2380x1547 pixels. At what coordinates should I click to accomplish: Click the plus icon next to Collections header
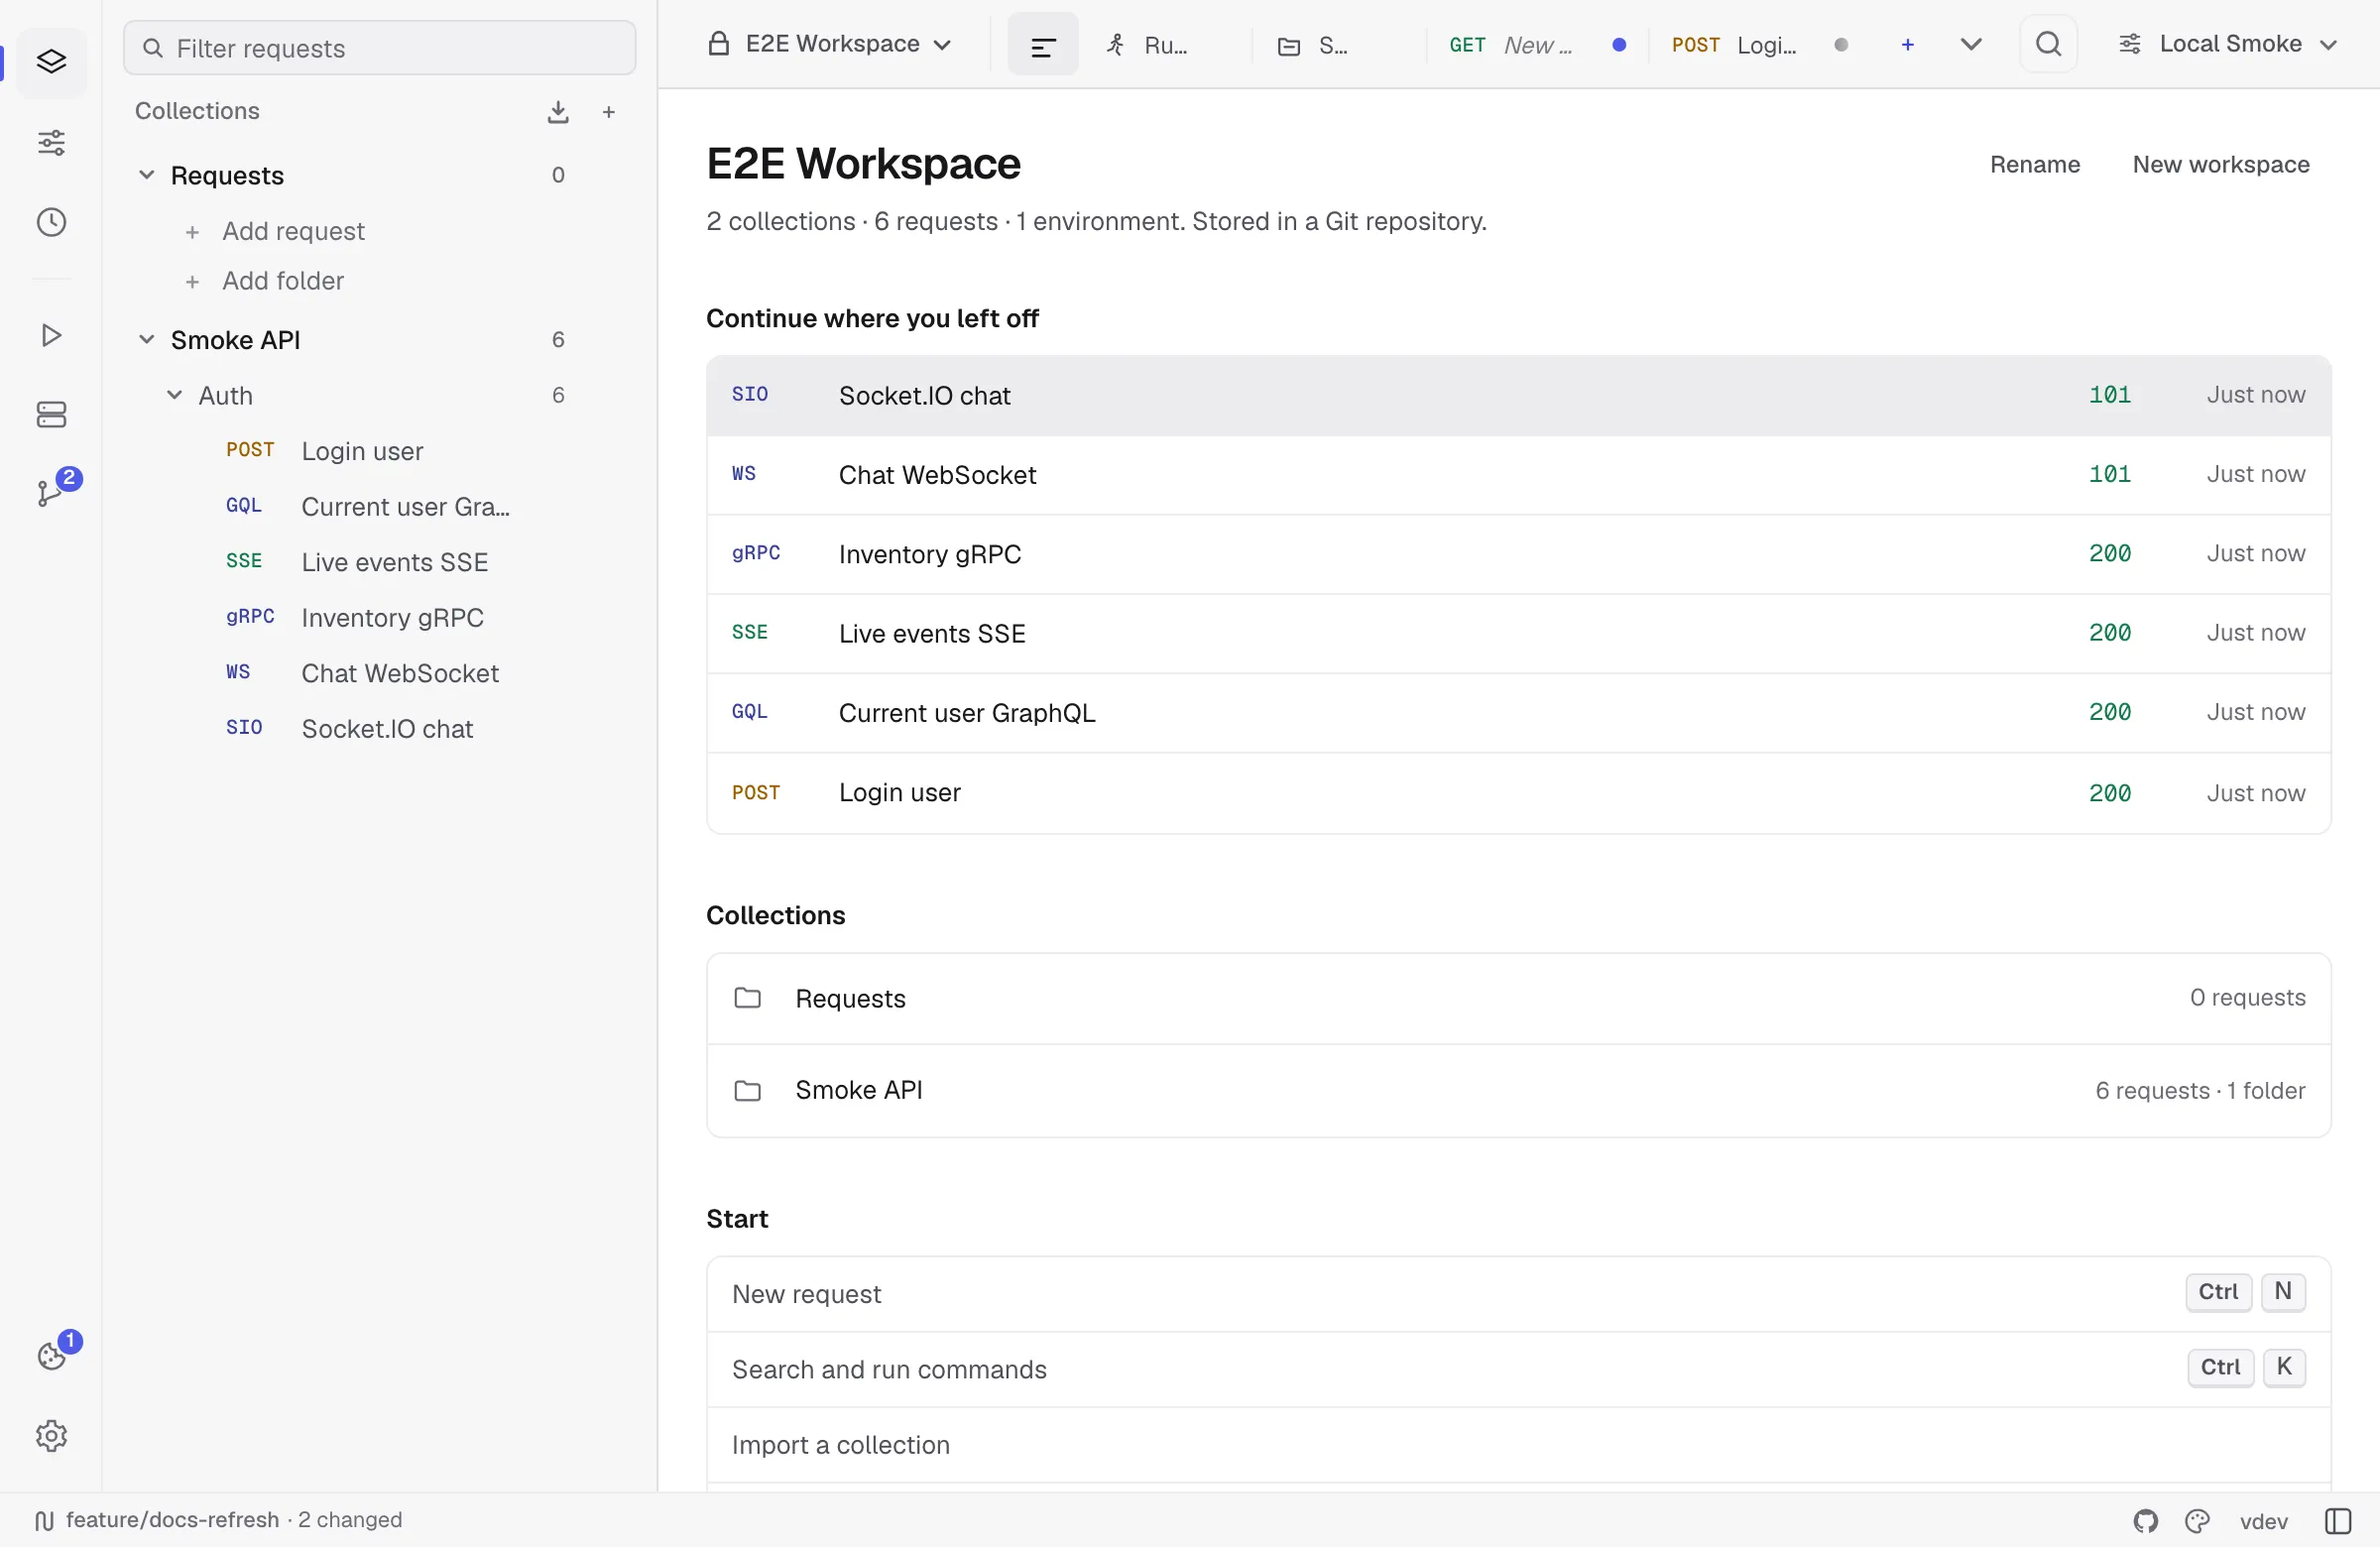click(609, 112)
